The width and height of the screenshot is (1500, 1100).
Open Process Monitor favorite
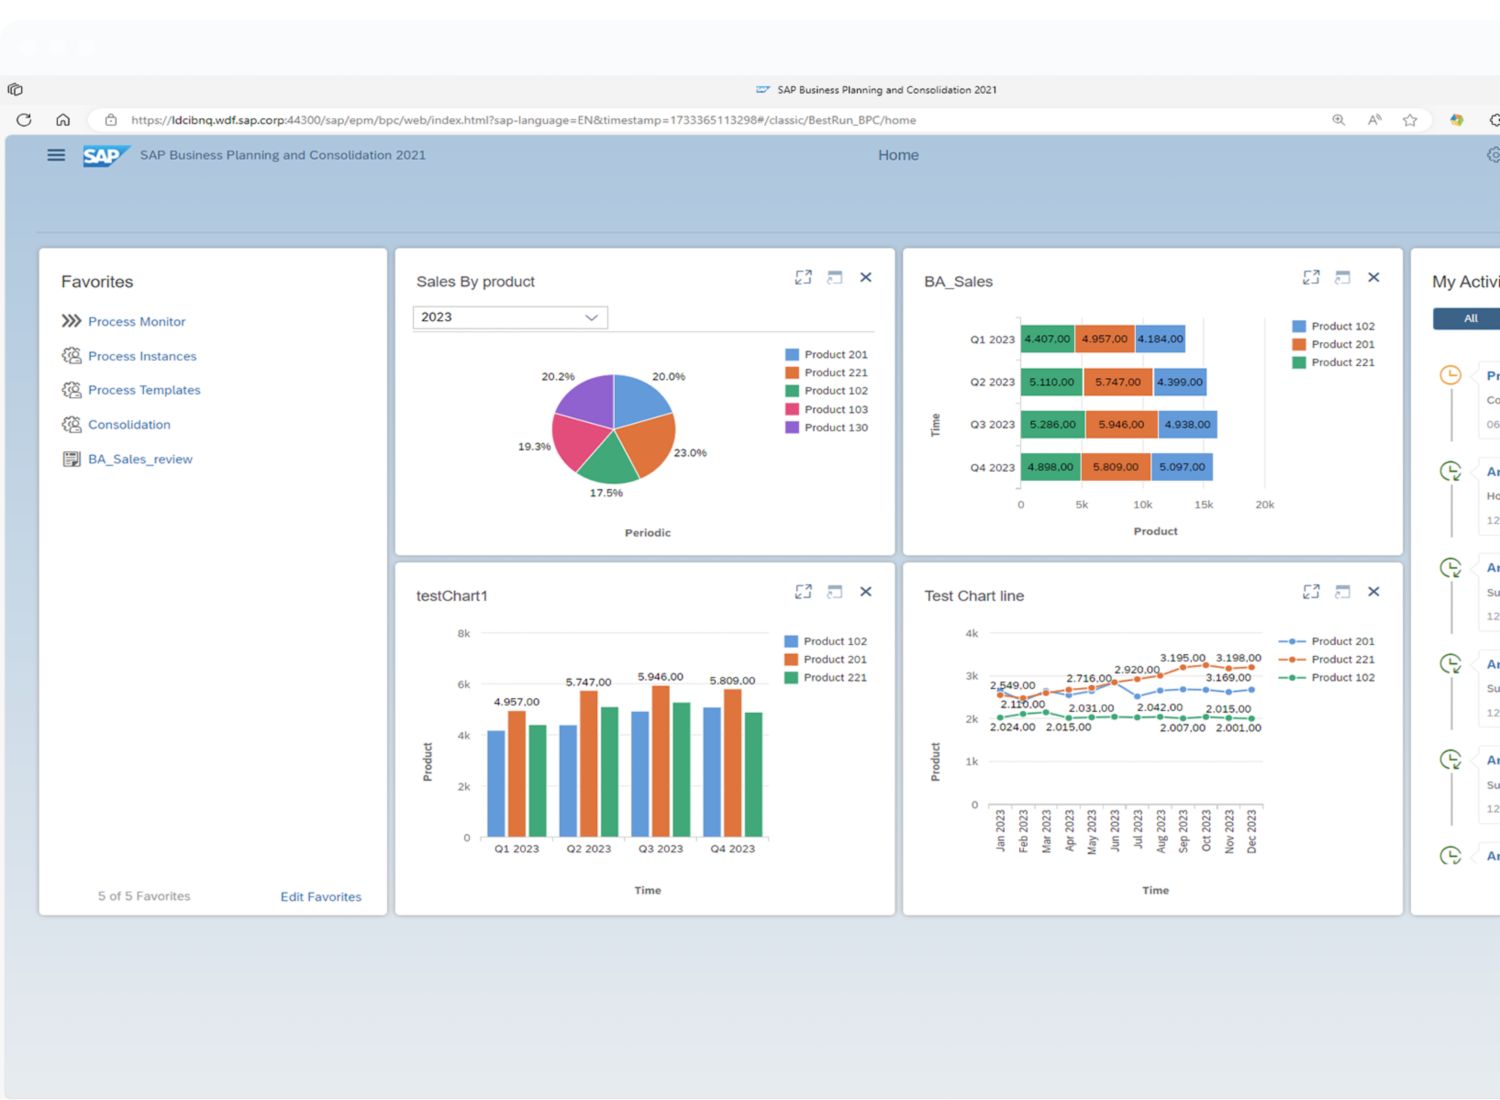(x=136, y=322)
